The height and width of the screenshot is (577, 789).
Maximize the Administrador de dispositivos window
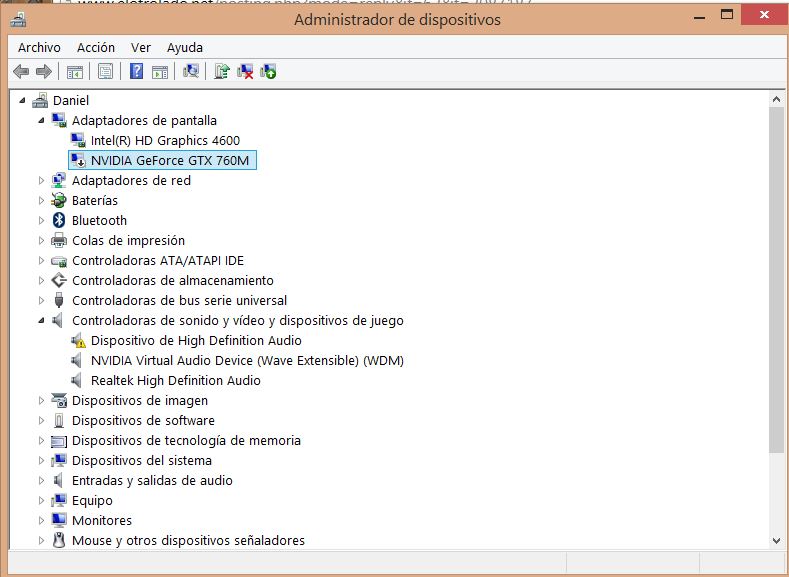click(727, 15)
